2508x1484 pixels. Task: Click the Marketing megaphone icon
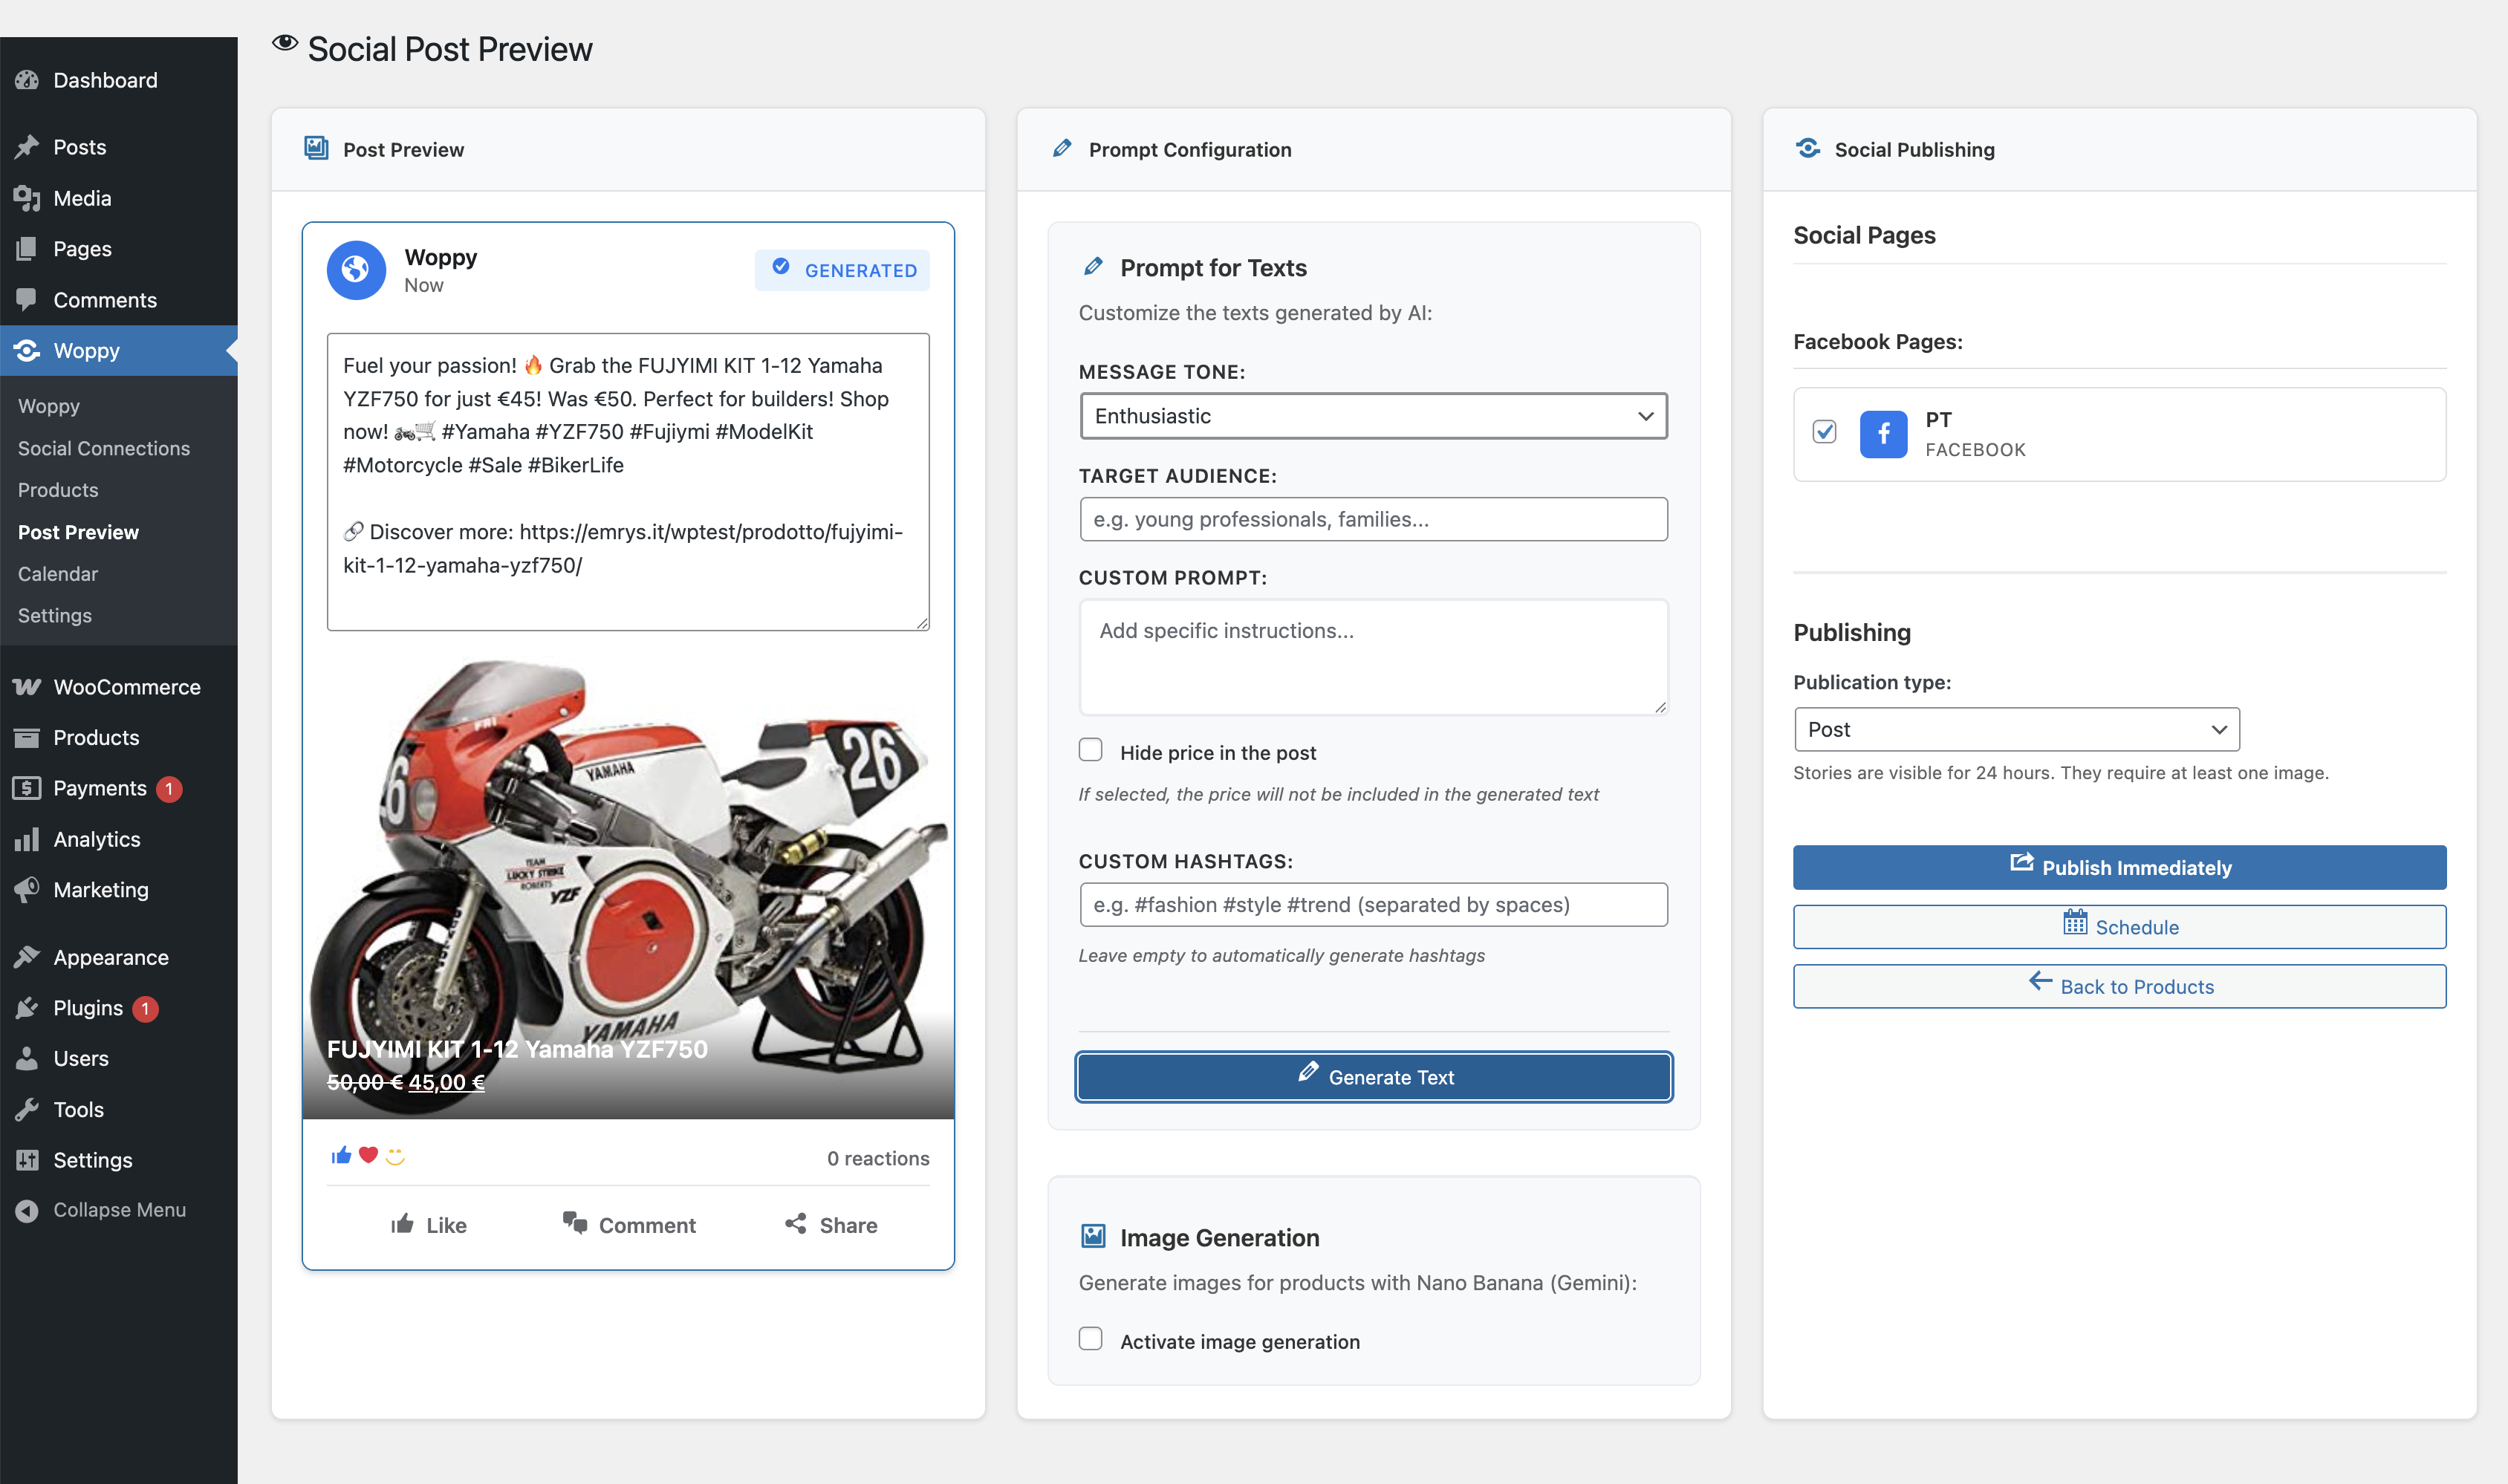27,890
